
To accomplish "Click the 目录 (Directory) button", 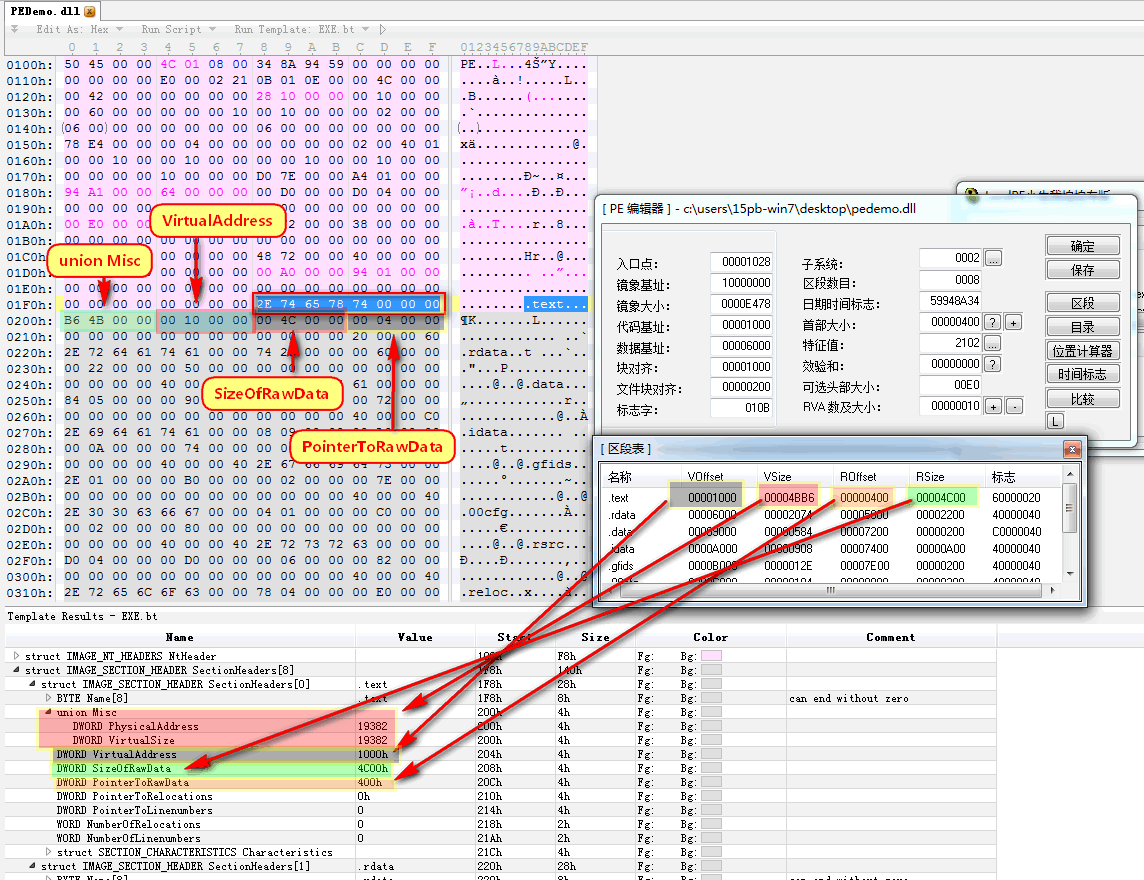I will [1083, 327].
